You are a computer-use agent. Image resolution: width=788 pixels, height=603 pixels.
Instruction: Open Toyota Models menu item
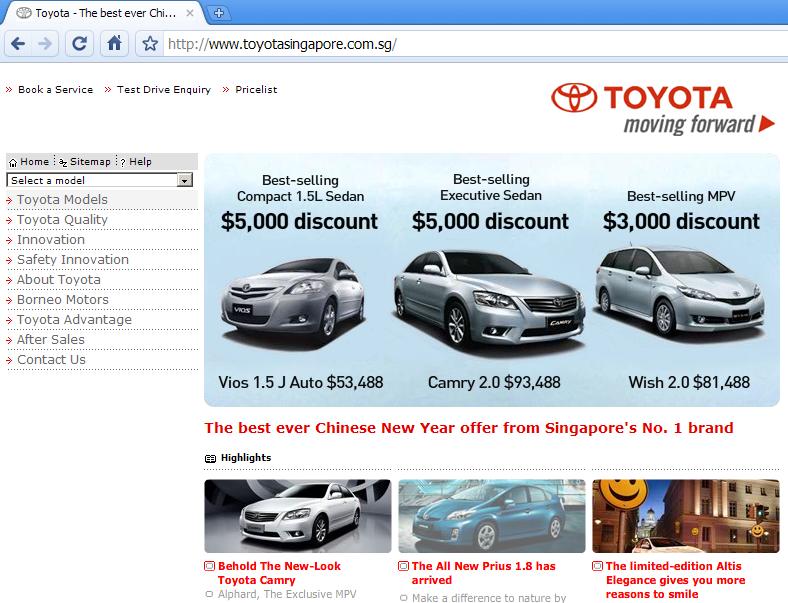62,199
